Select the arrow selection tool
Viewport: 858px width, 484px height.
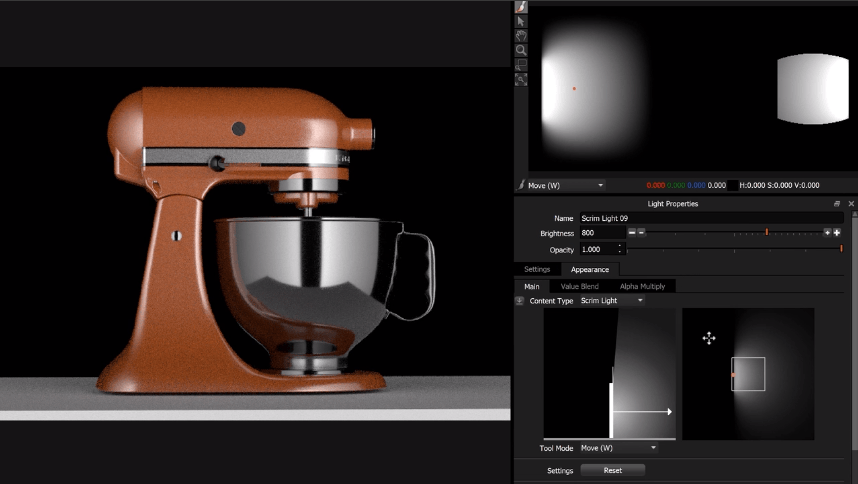[521, 21]
